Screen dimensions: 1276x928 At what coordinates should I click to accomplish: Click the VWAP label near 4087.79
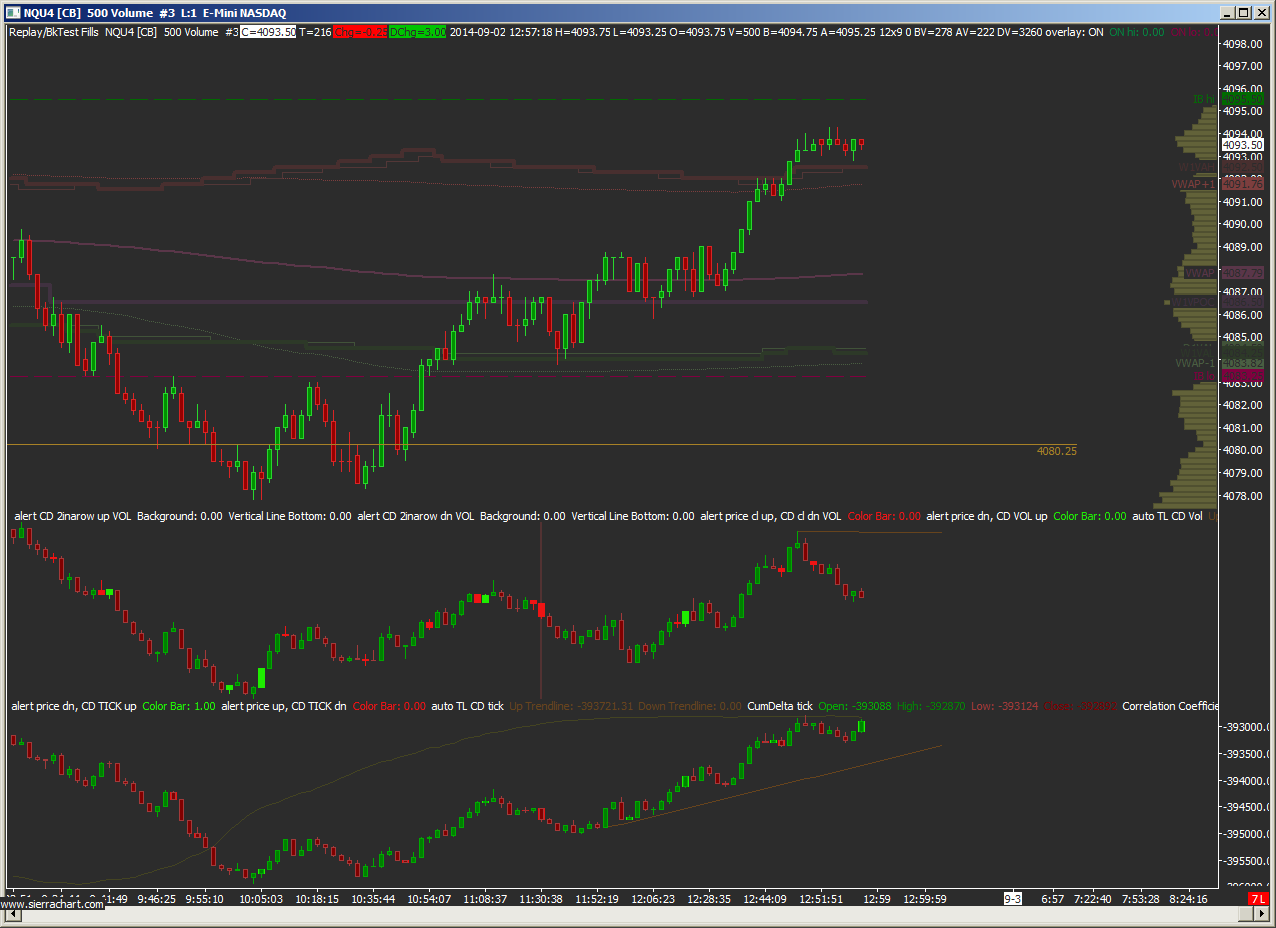[x=1199, y=273]
